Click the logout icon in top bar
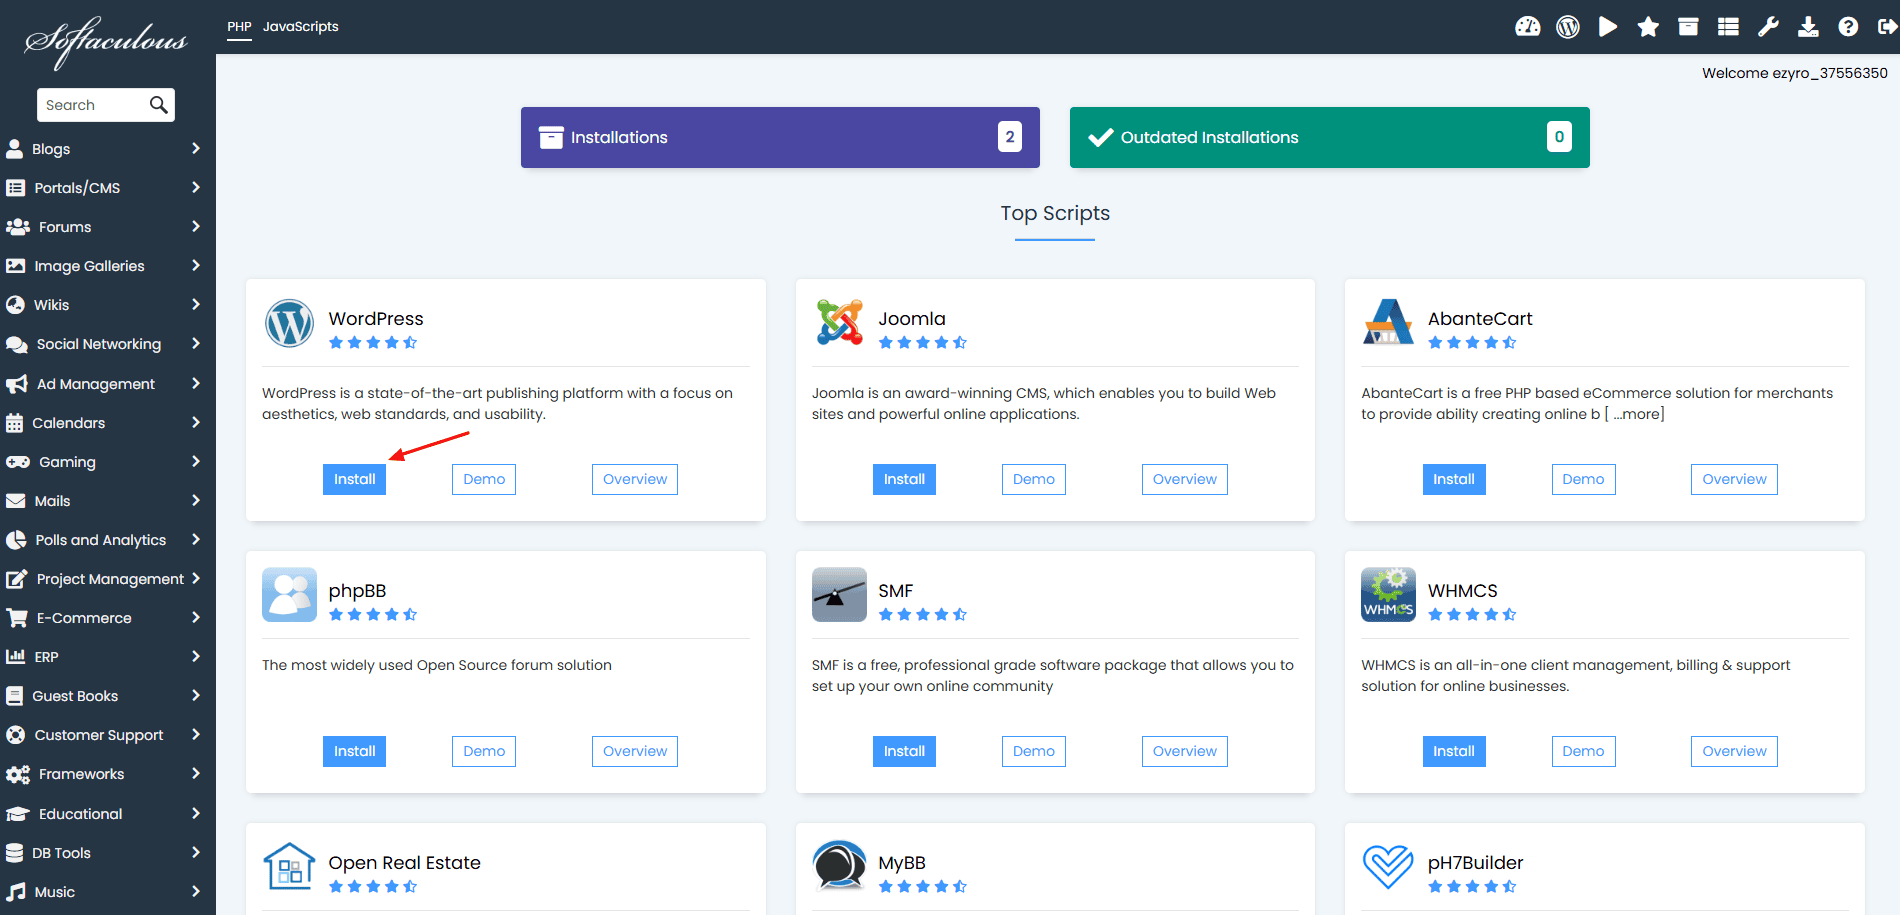Image resolution: width=1900 pixels, height=915 pixels. coord(1887,27)
